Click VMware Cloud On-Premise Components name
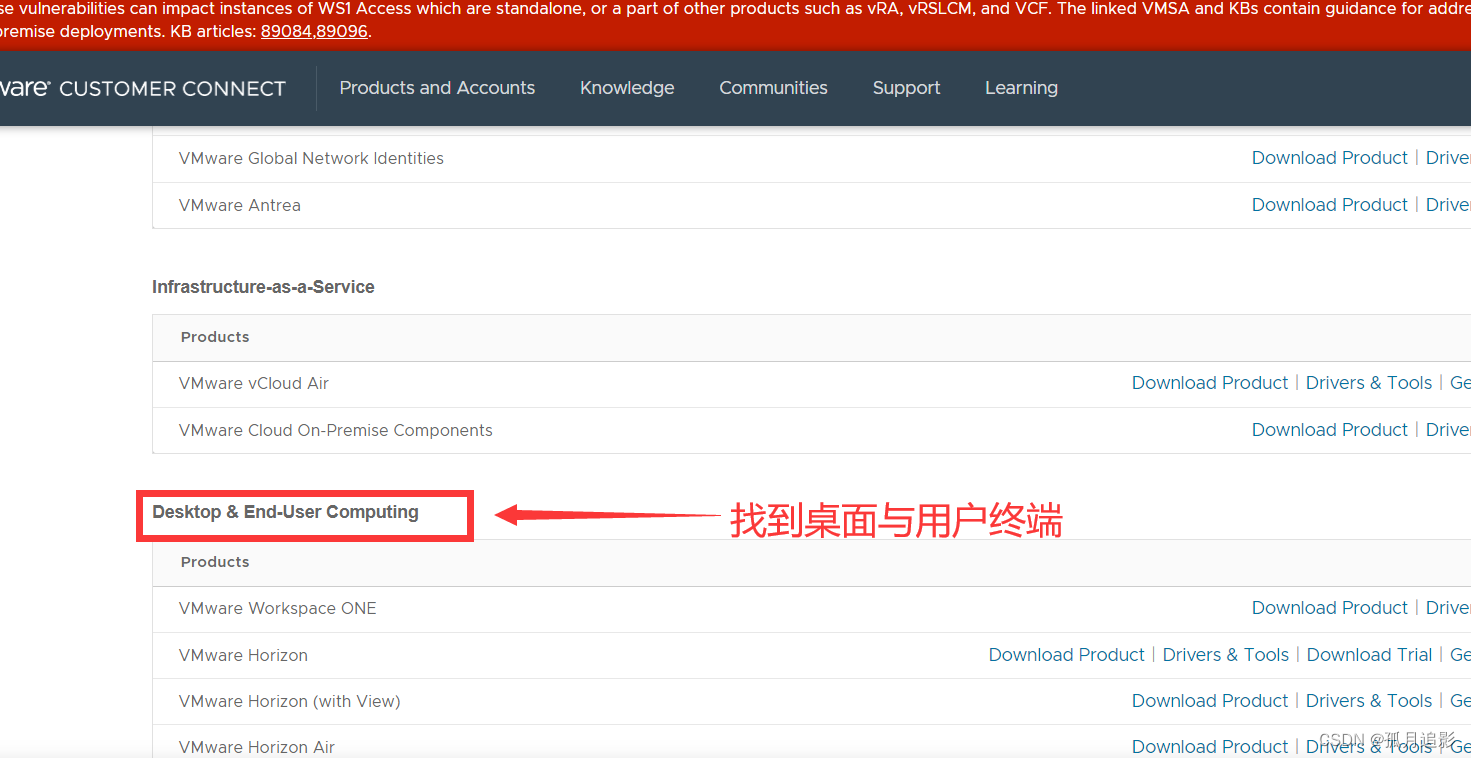The width and height of the screenshot is (1471, 758). tap(336, 431)
